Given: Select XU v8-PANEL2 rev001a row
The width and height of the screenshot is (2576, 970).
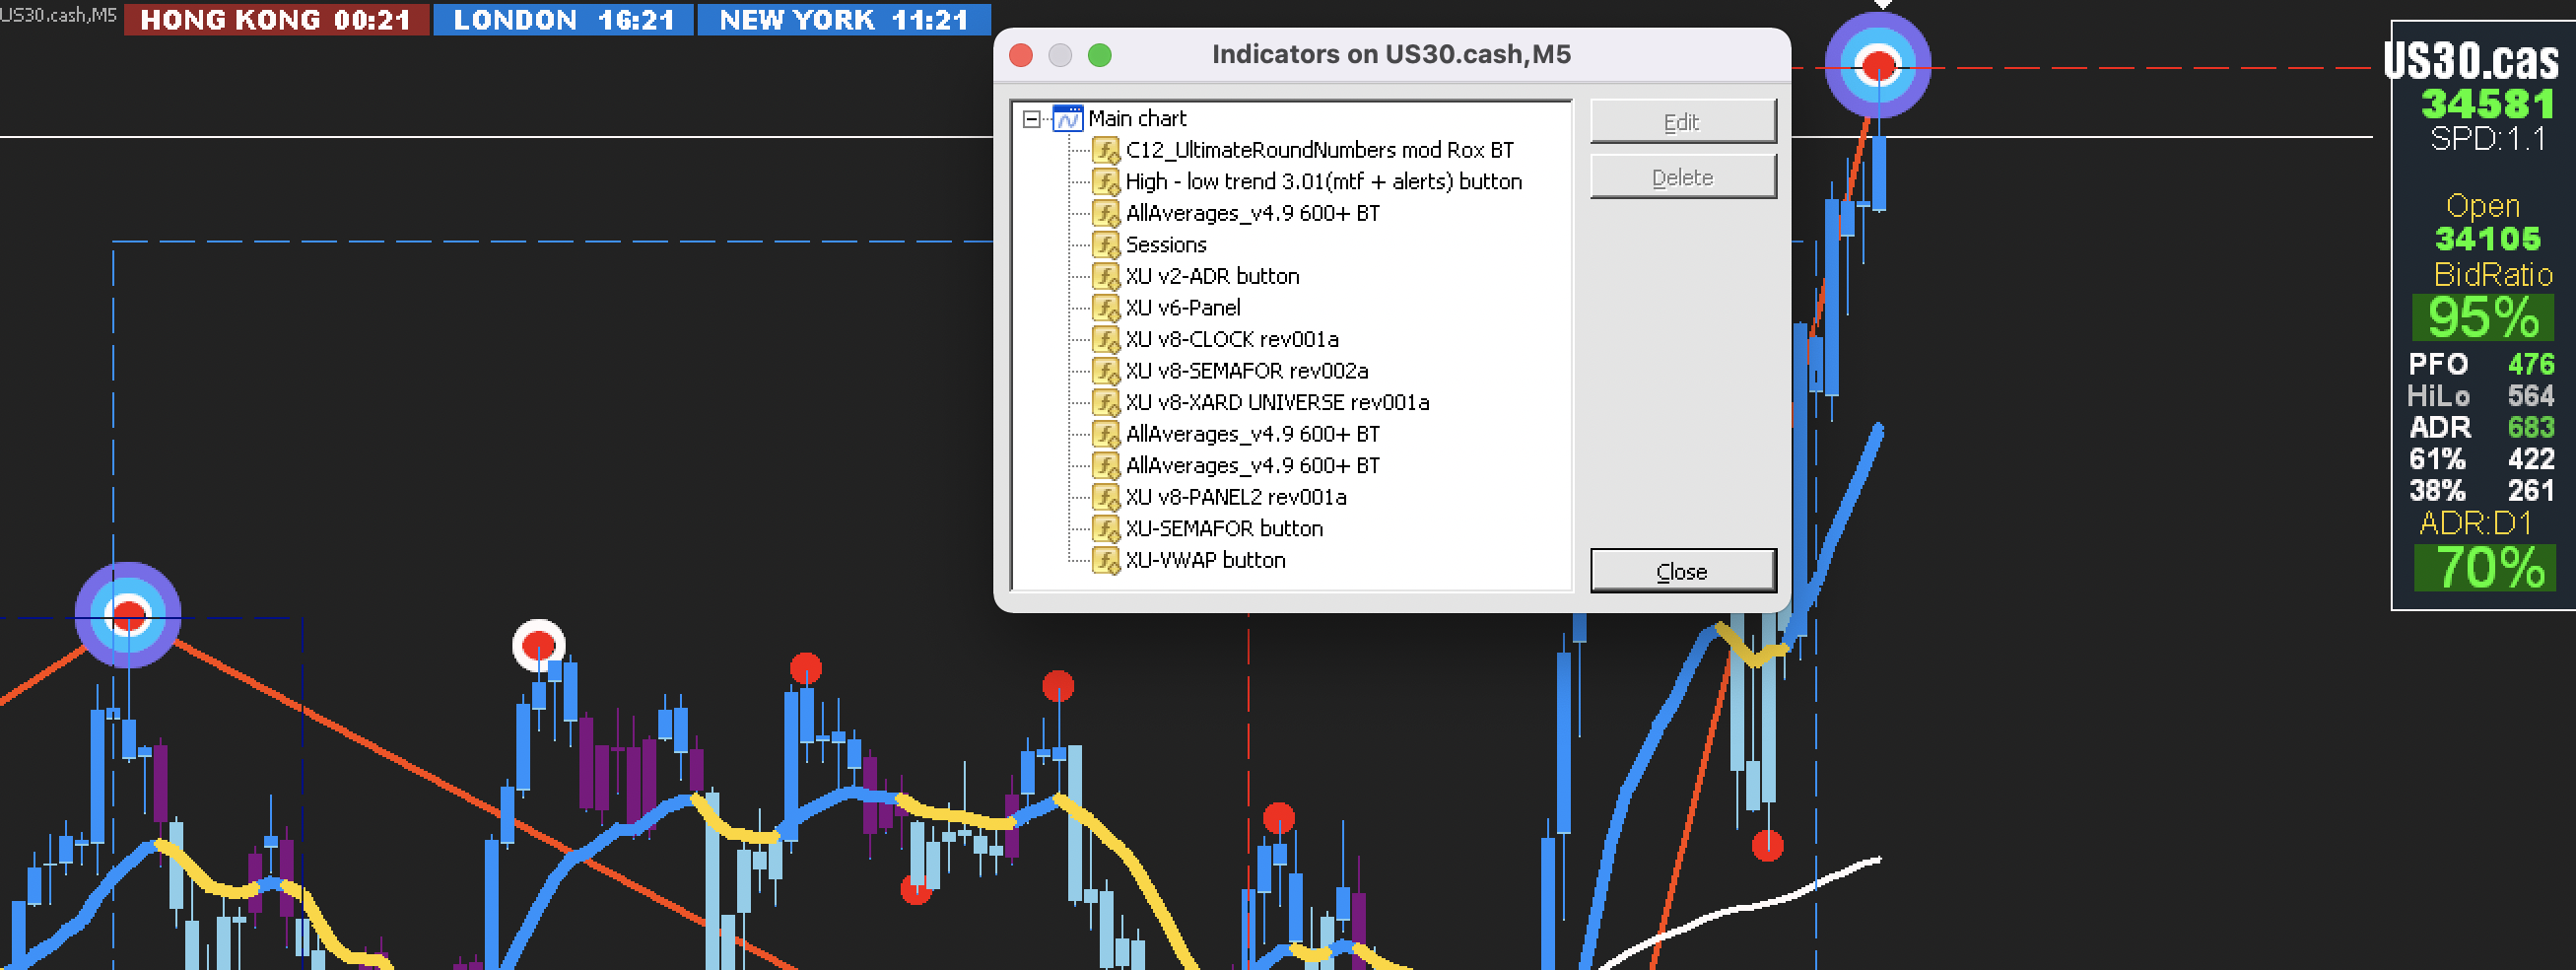Looking at the screenshot, I should pos(1235,497).
